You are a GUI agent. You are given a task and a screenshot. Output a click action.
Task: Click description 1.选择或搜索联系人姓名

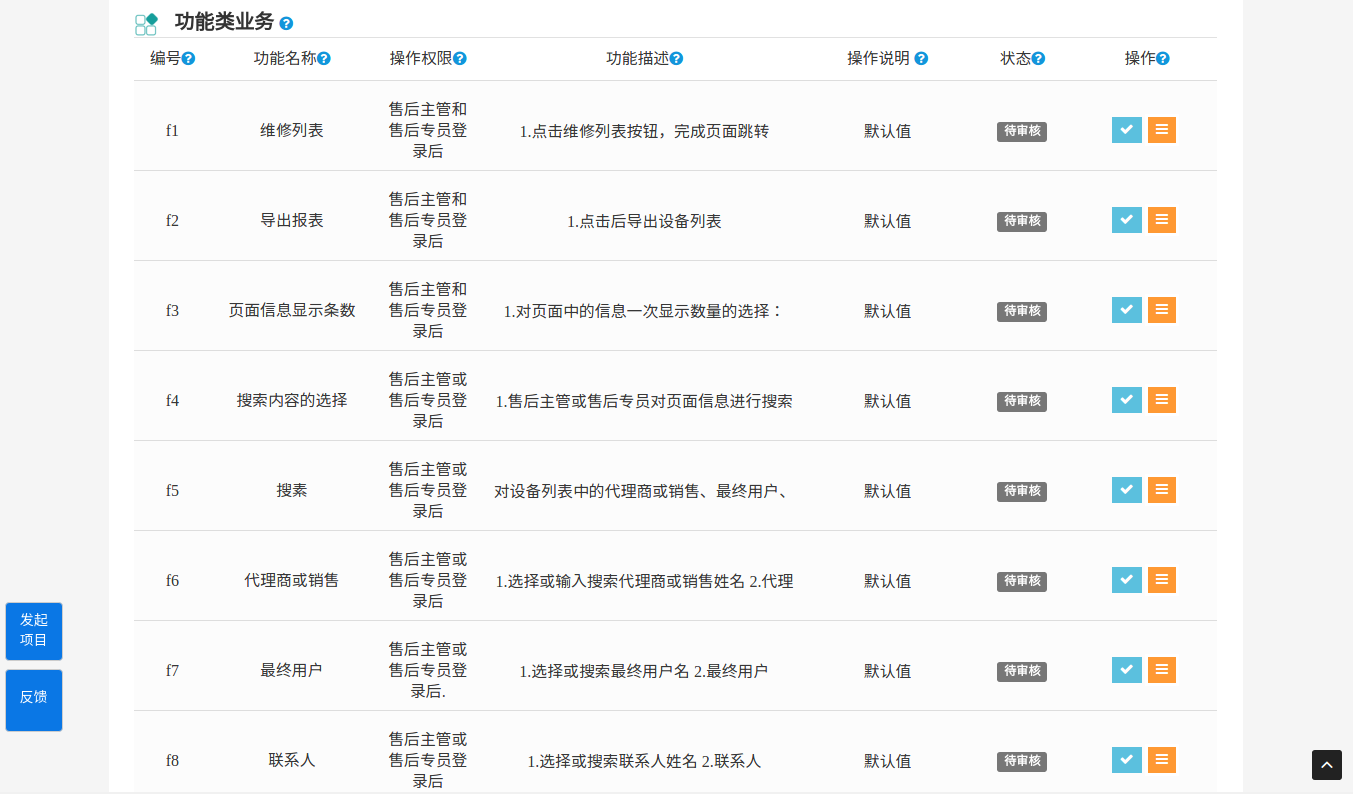point(644,761)
